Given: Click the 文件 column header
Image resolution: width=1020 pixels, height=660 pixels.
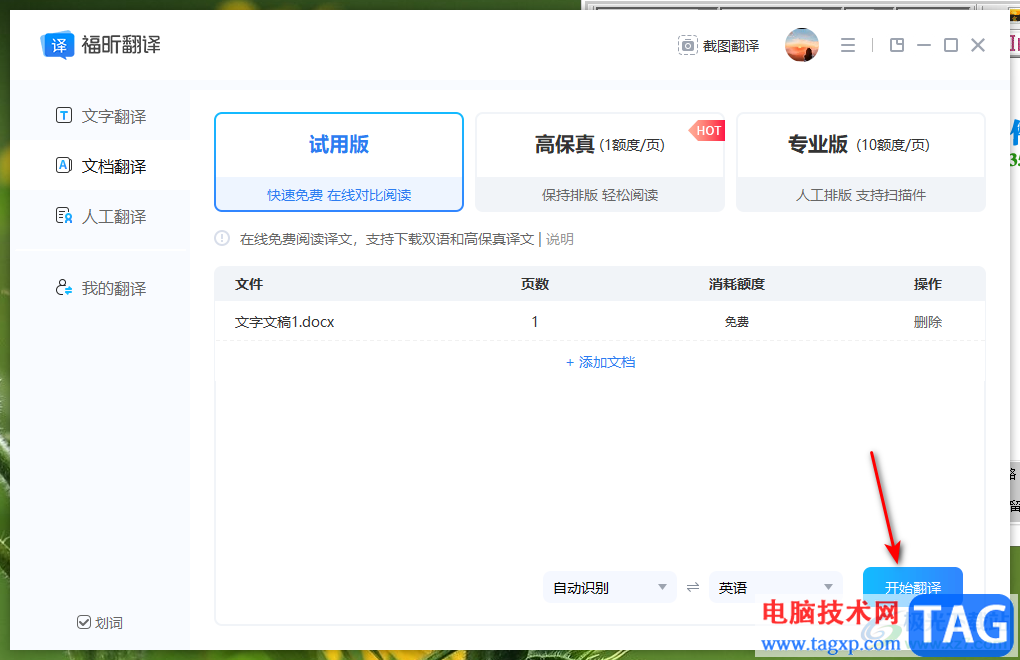Looking at the screenshot, I should tap(249, 284).
